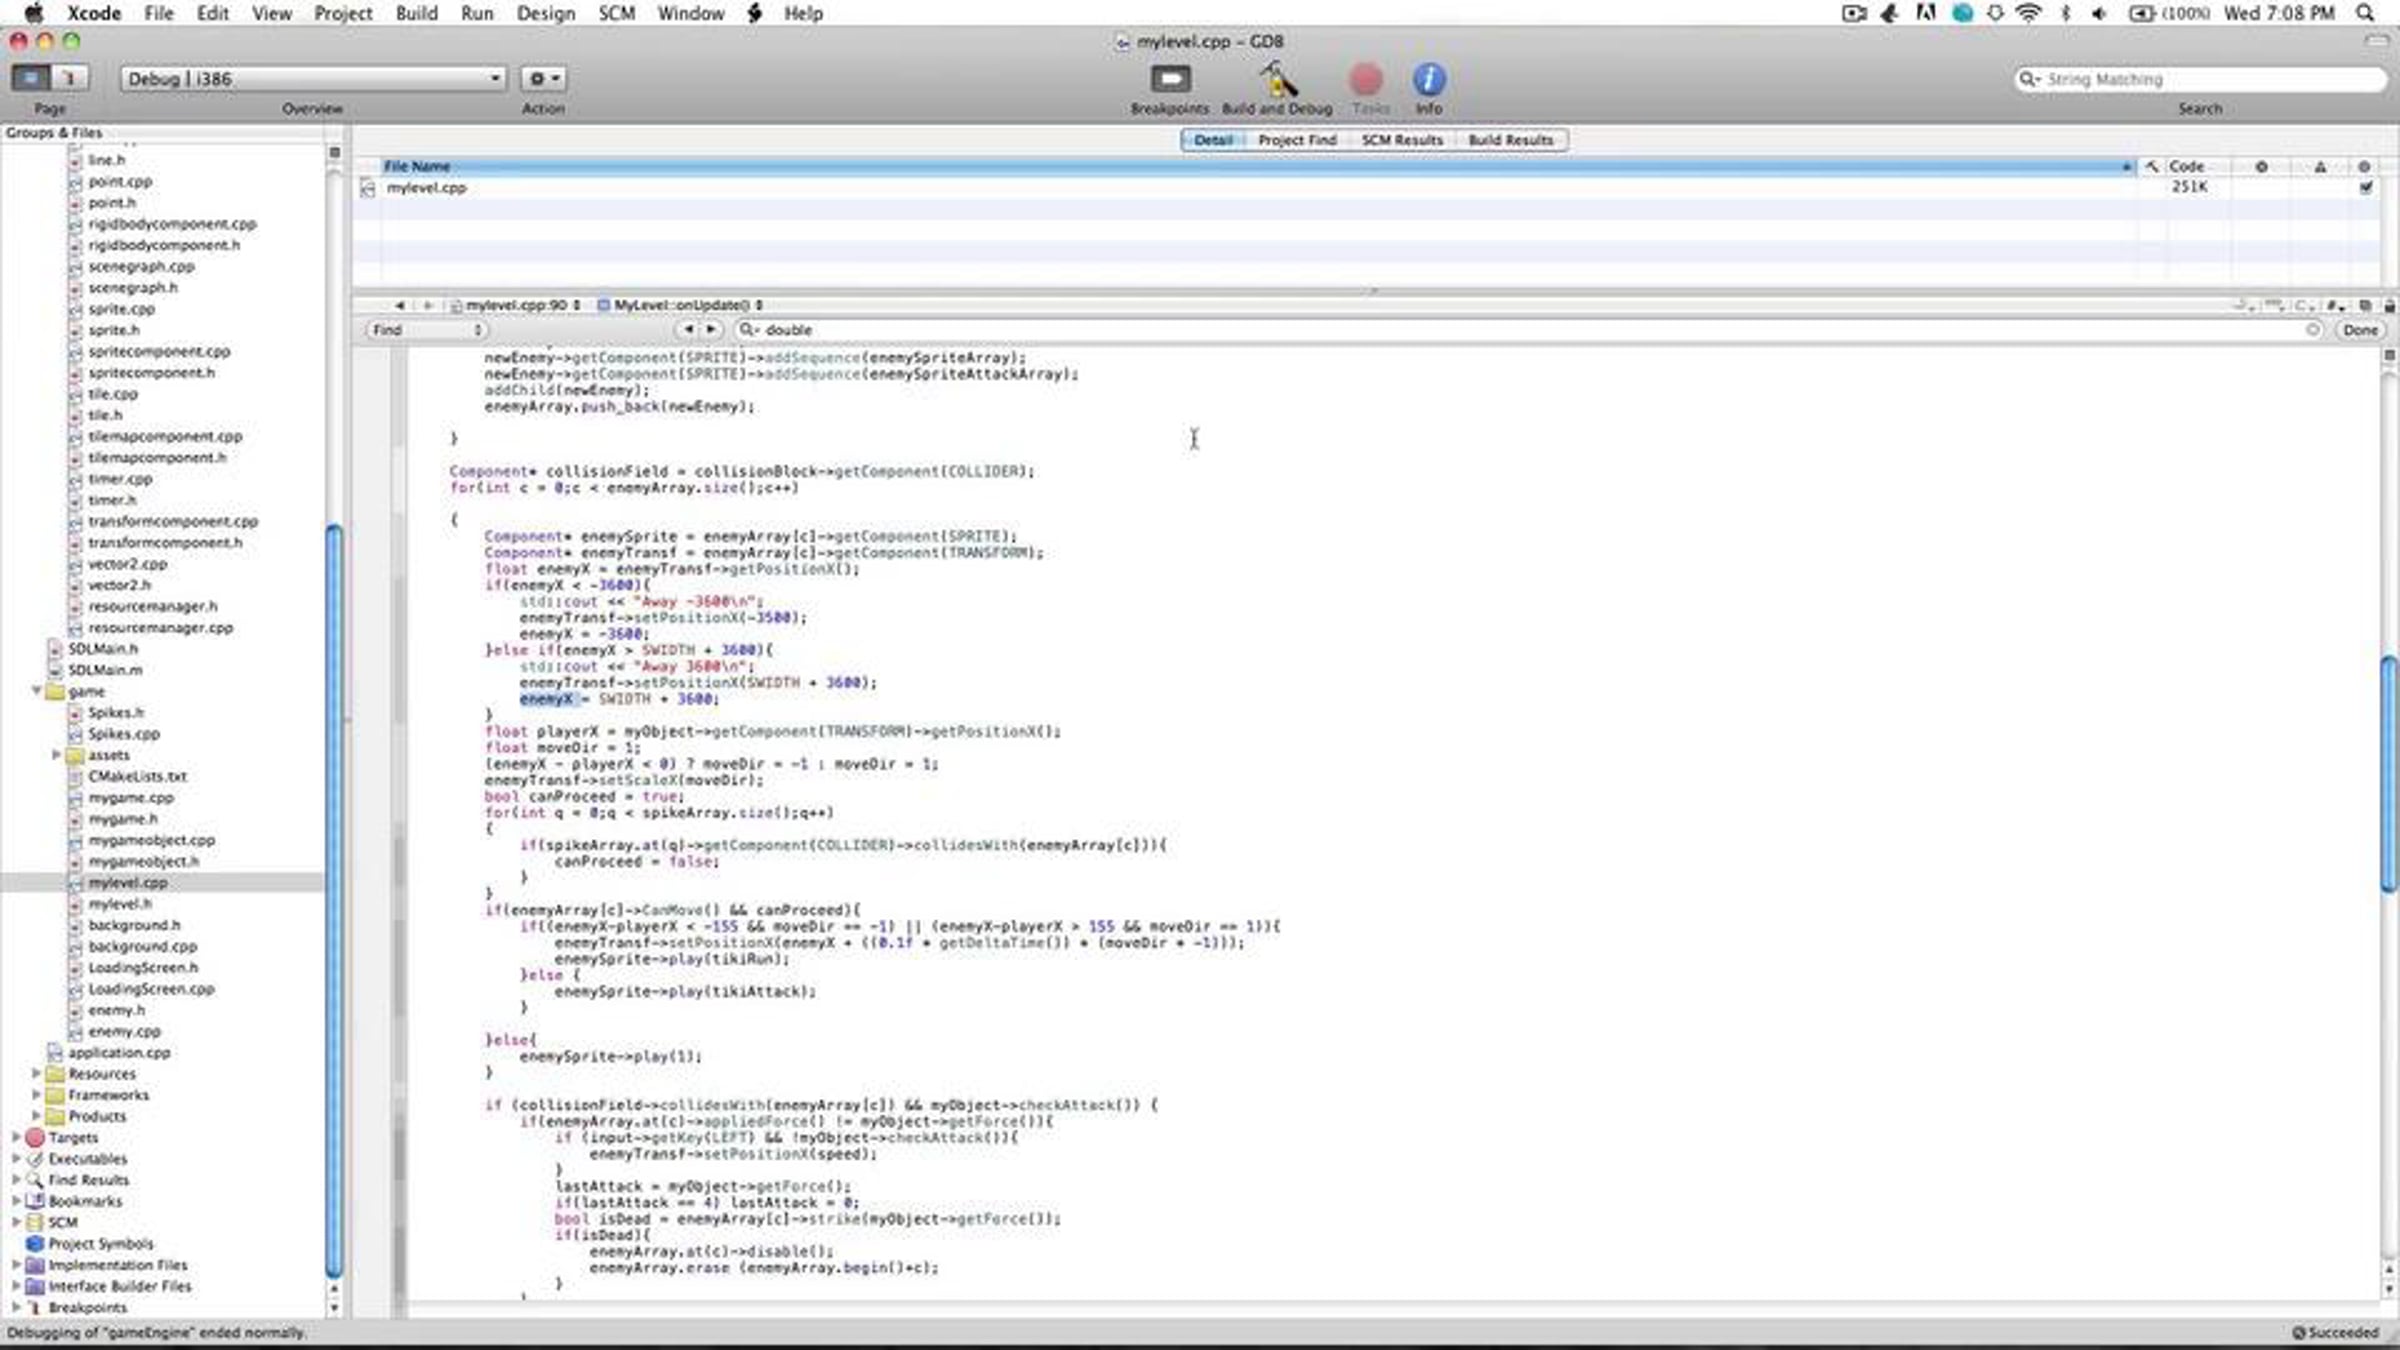Show the Build Results tab
This screenshot has height=1350, width=2400.
[x=1511, y=140]
